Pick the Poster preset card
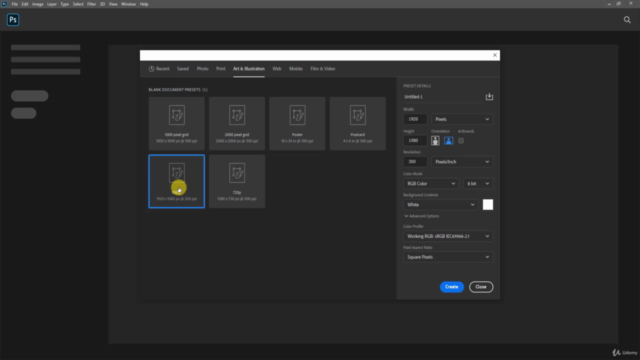The height and width of the screenshot is (360, 640). click(x=297, y=123)
